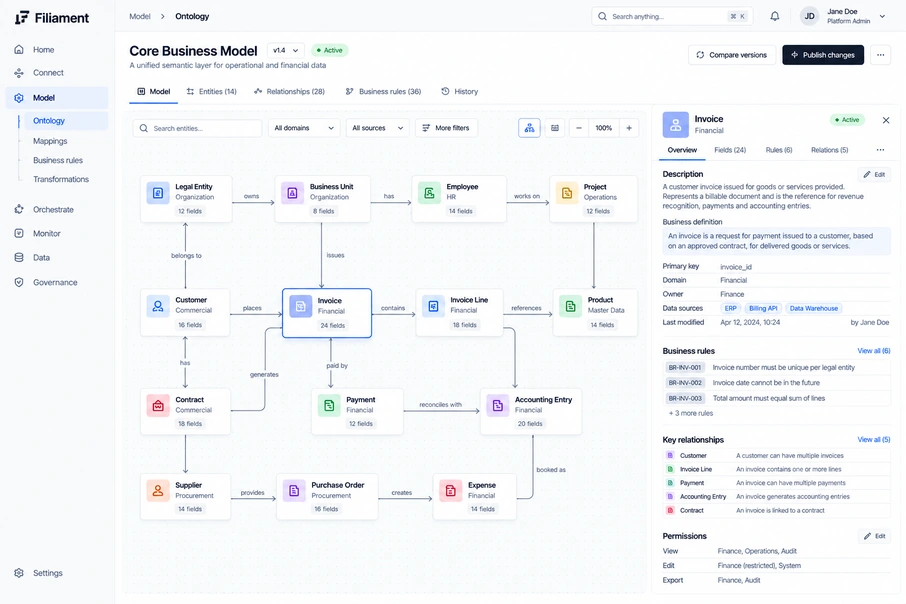
Task: Open the v1.4 version dropdown
Action: (285, 50)
